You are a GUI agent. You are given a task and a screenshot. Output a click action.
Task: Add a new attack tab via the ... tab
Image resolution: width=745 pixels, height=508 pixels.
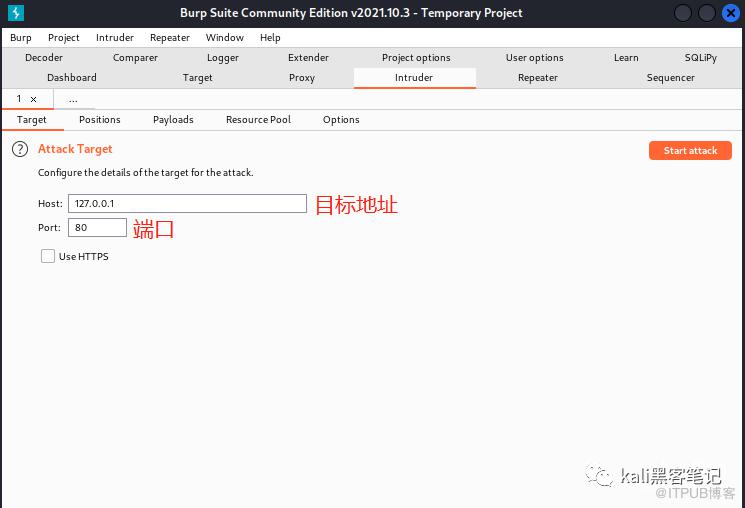tap(73, 99)
